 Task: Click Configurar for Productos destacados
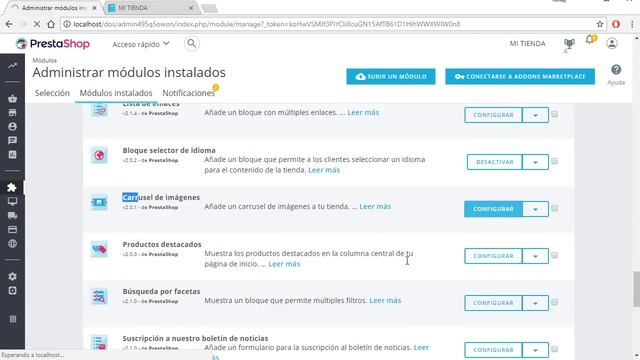coord(493,256)
